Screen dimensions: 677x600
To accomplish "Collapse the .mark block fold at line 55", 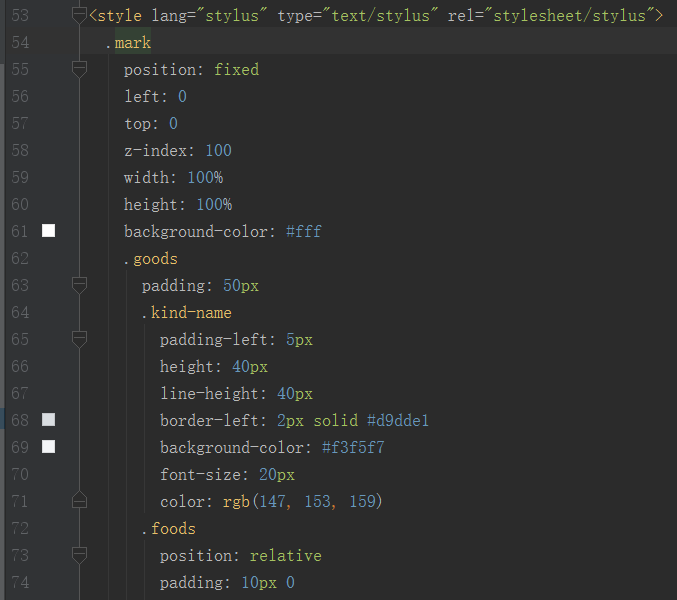I will 79,69.
